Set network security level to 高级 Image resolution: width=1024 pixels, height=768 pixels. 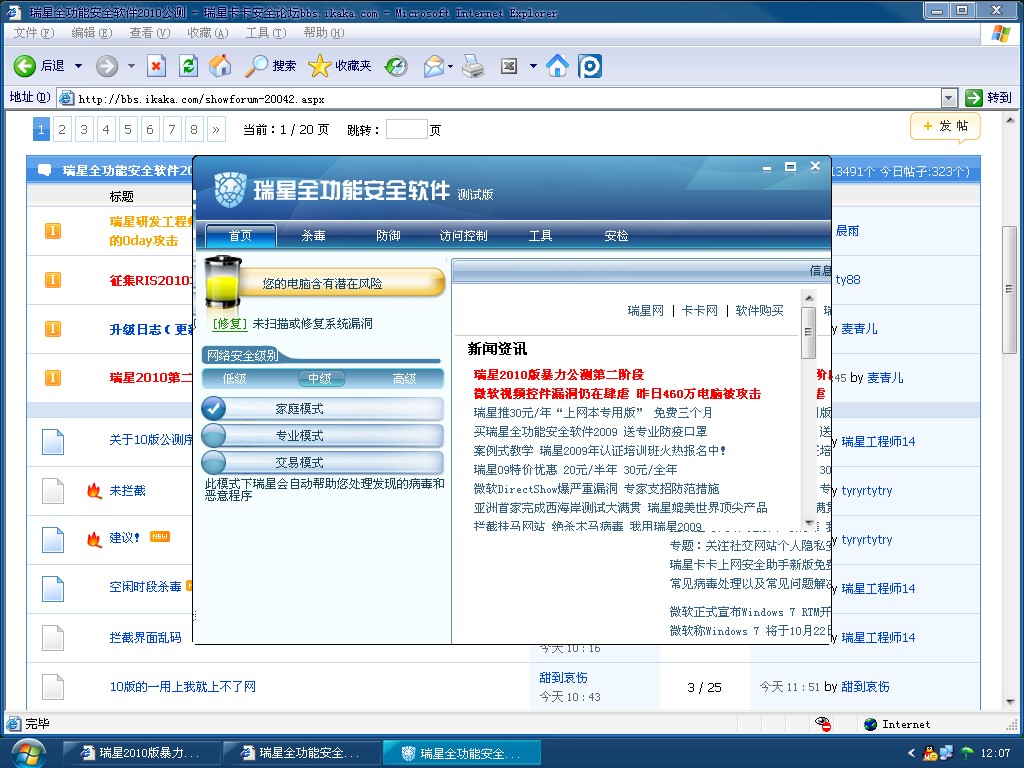tap(405, 379)
